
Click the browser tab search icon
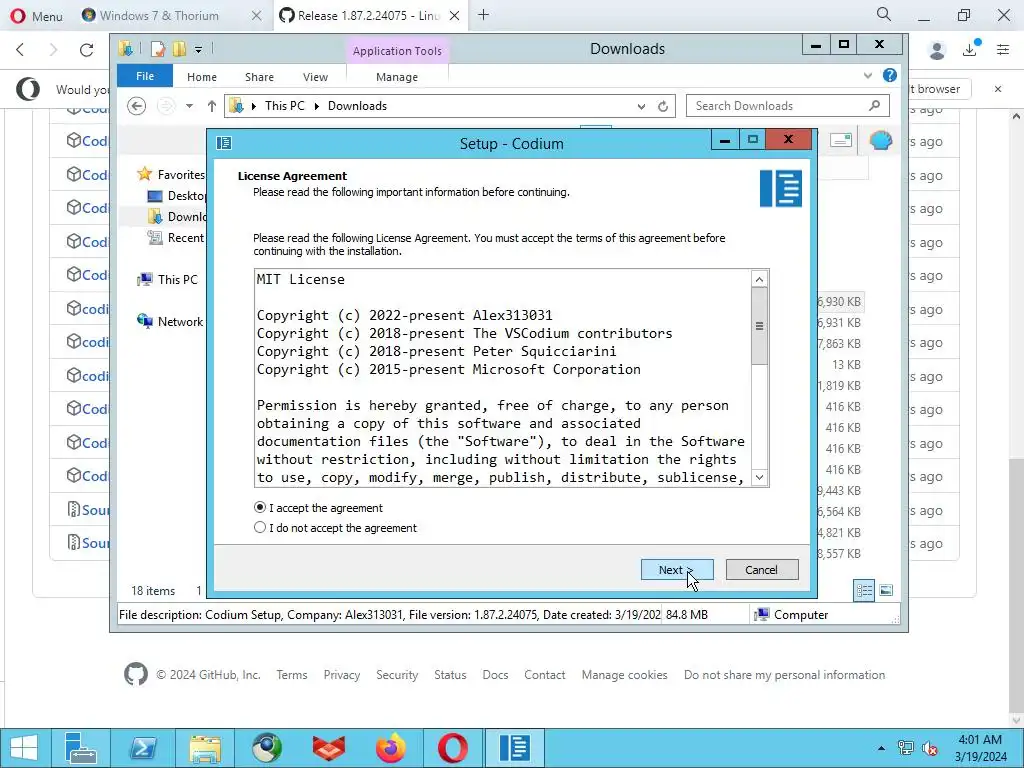(x=884, y=14)
